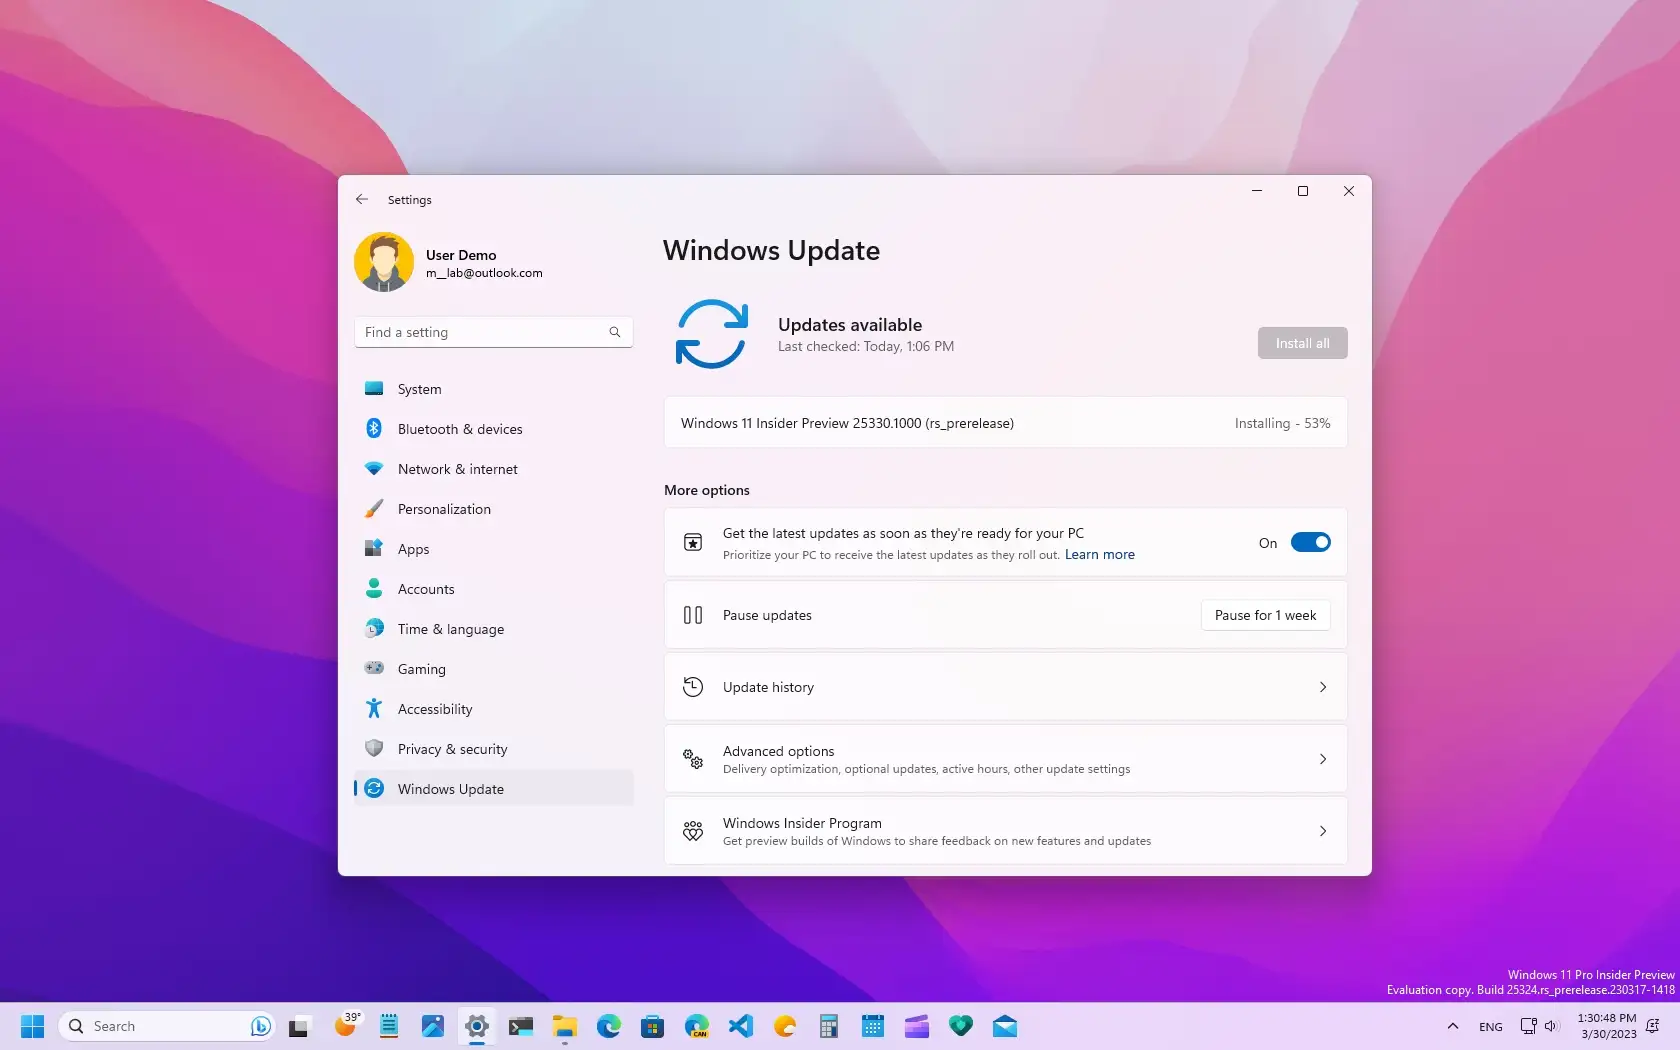Screen dimensions: 1680x1050
Task: Click the taskbar Search box
Action: [x=166, y=1026]
